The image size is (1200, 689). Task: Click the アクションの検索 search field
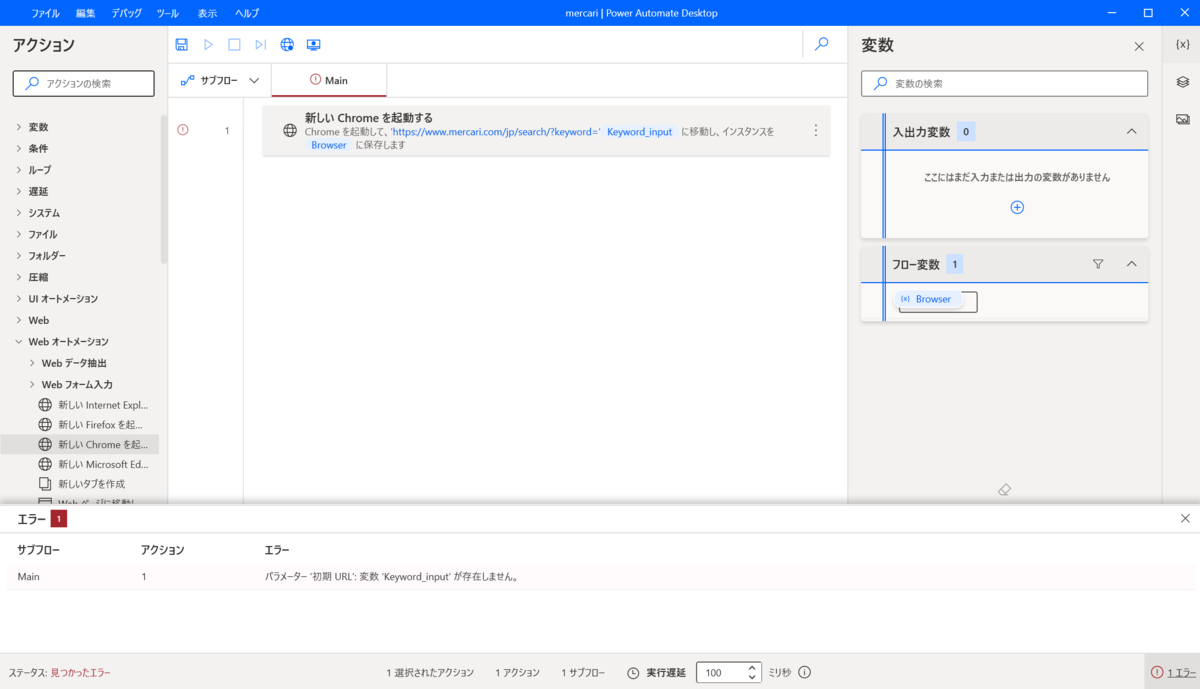(84, 83)
